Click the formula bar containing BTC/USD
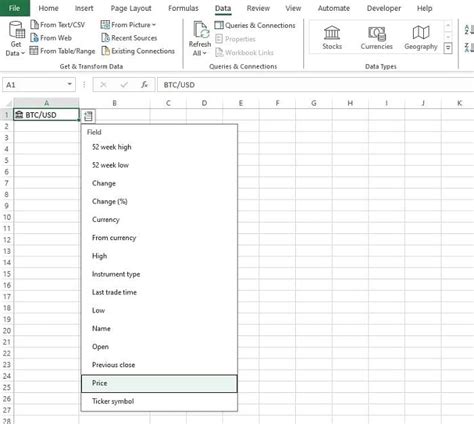Screen dimensions: 474x424 [315, 85]
